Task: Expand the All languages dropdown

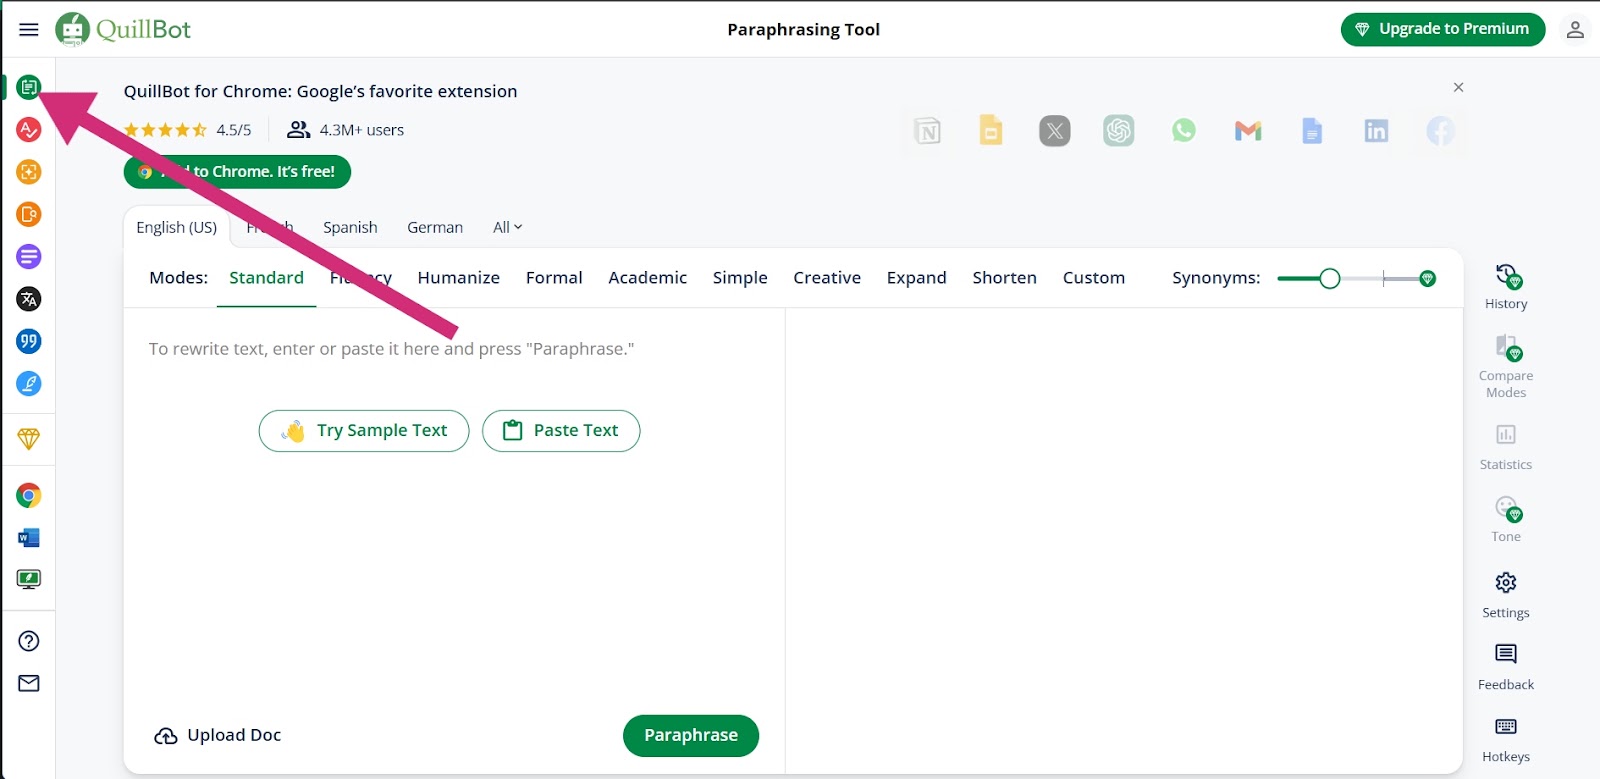Action: coord(508,228)
